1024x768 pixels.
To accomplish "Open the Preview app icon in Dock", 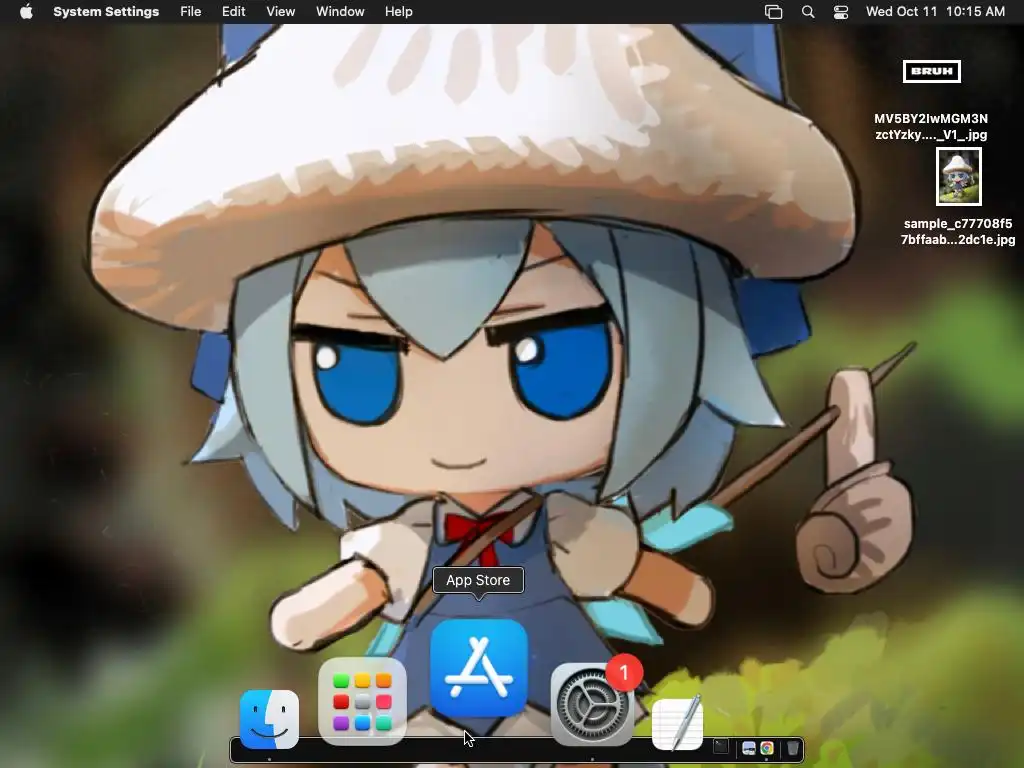I will (x=748, y=748).
